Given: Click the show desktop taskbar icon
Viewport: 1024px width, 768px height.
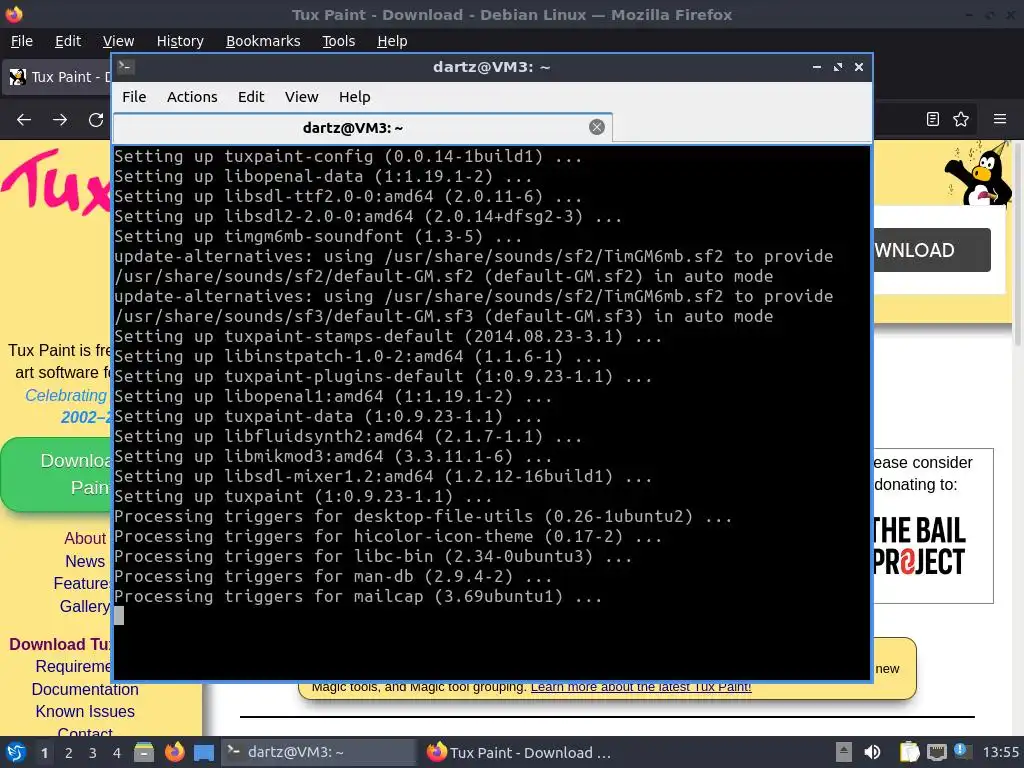Looking at the screenshot, I should pyautogui.click(x=204, y=752).
